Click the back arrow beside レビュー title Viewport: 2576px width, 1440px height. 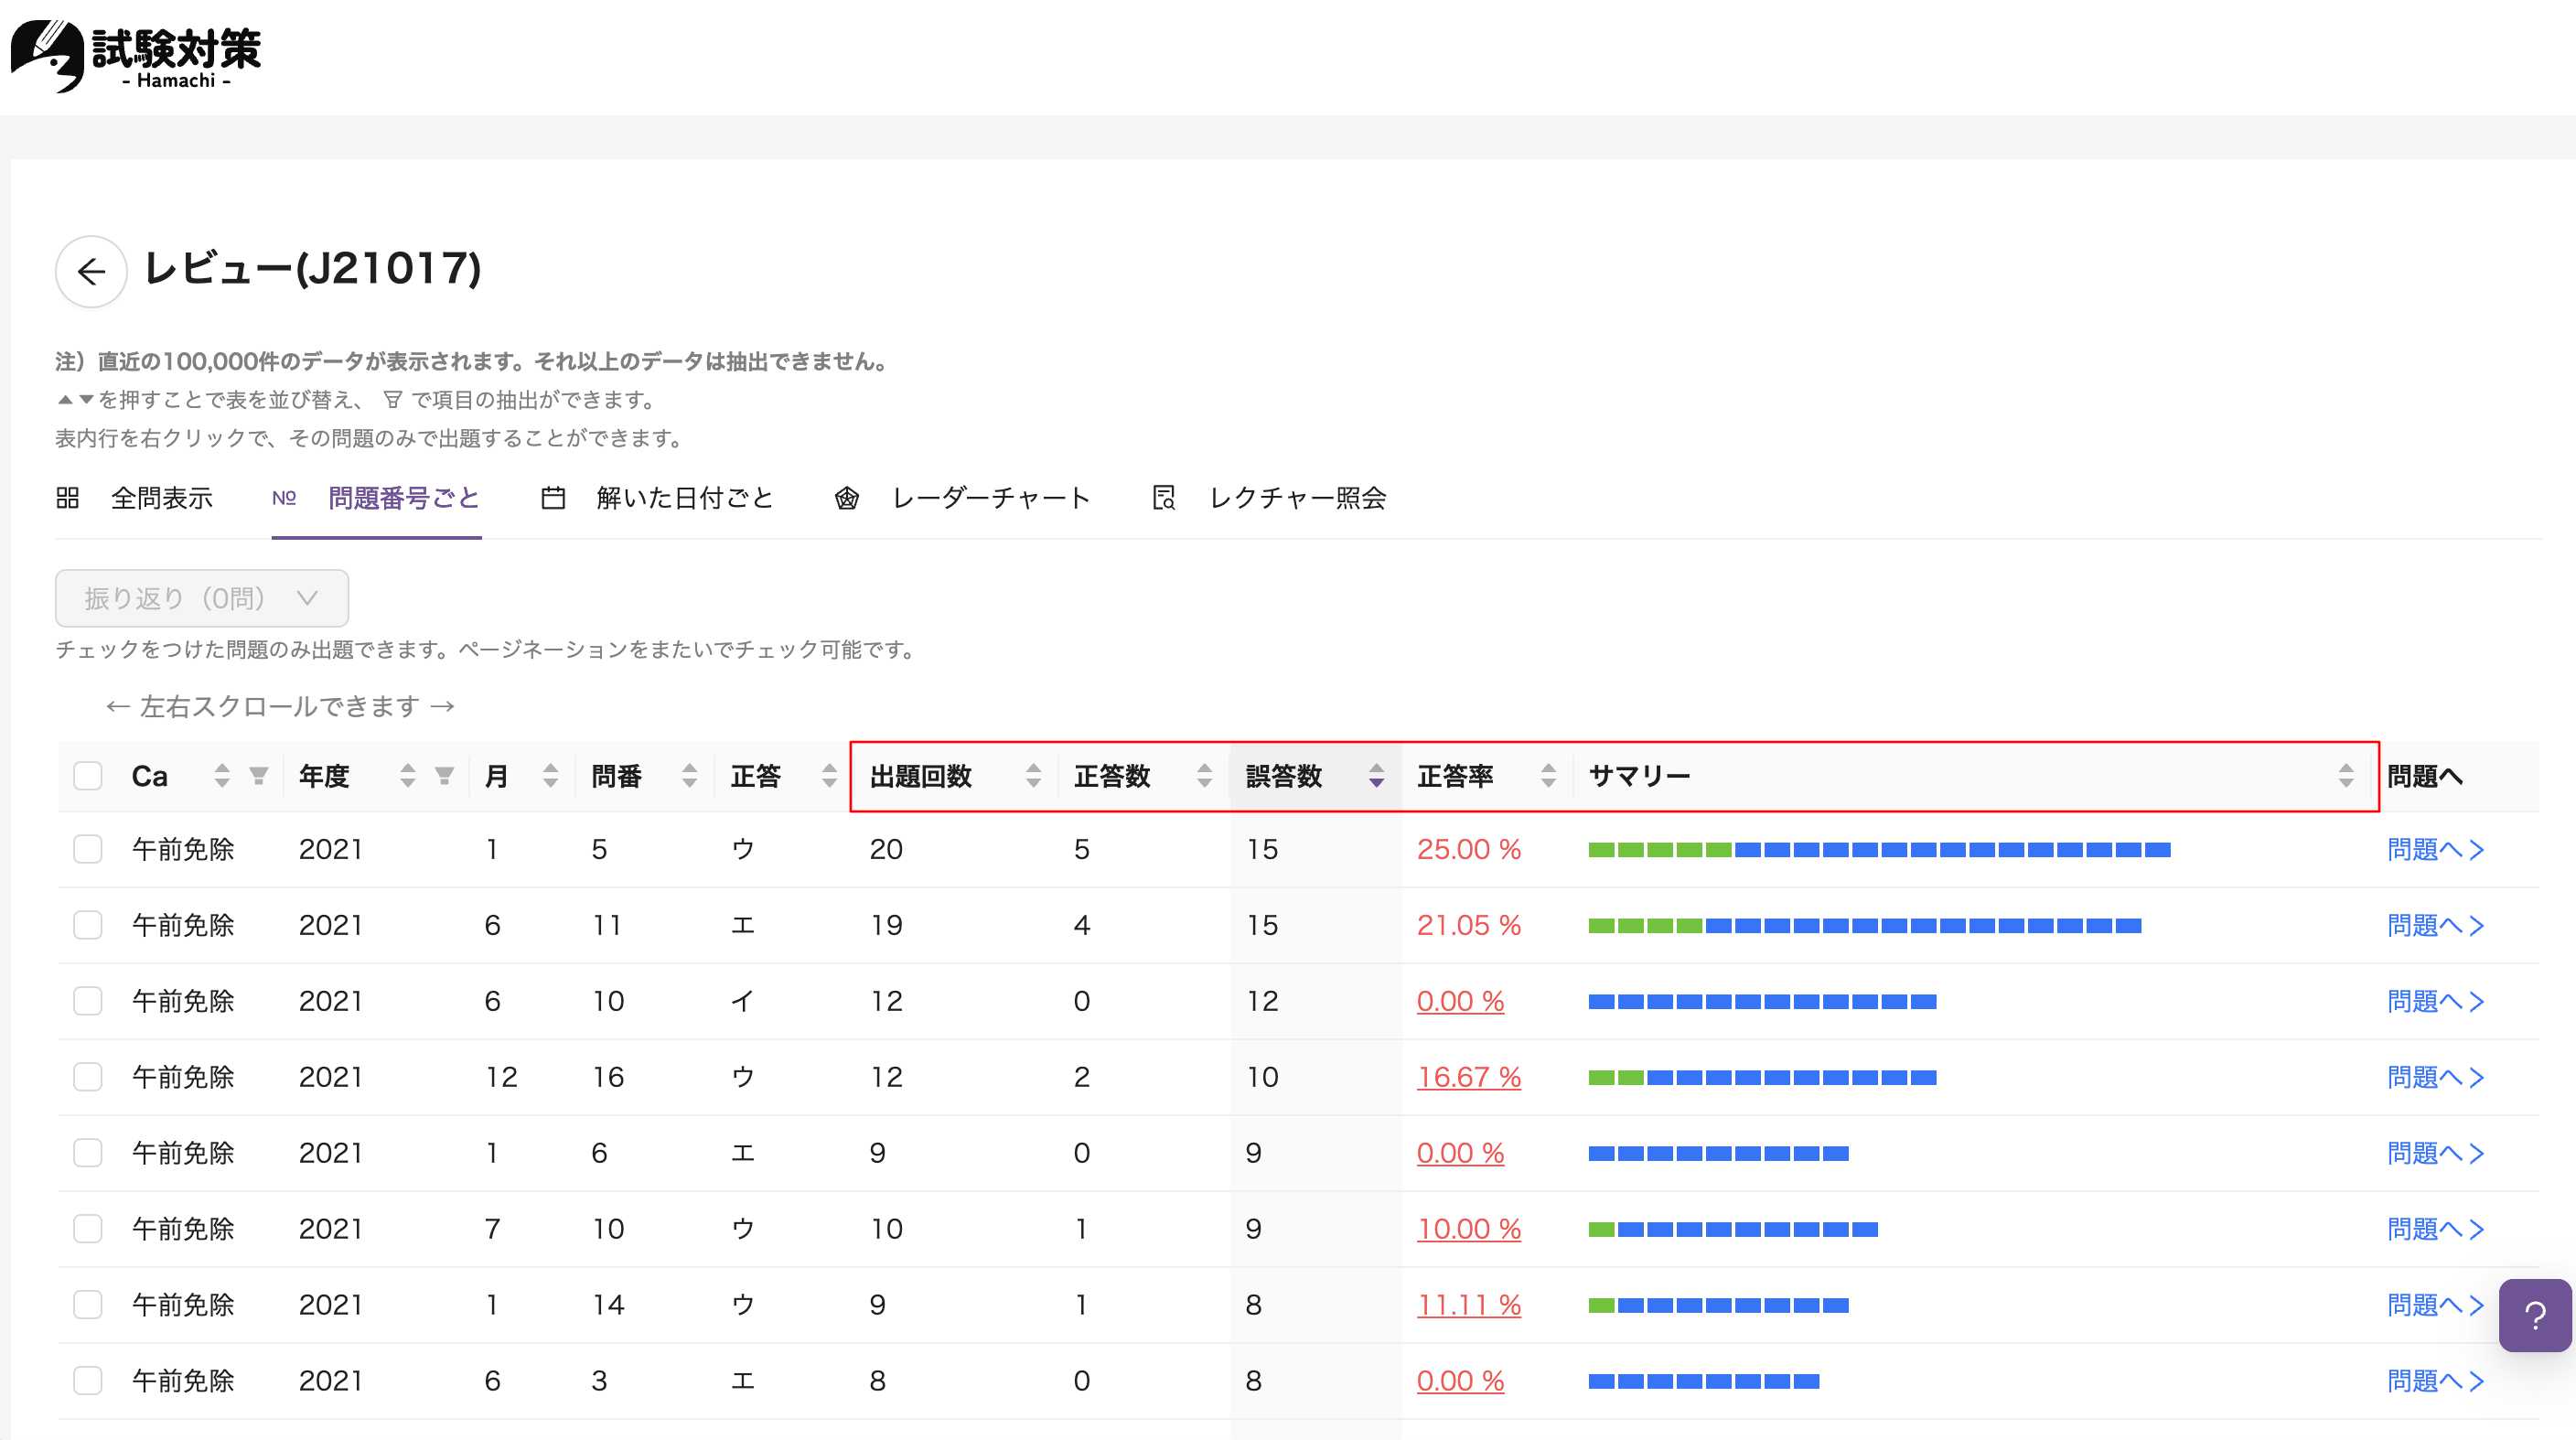coord(91,271)
